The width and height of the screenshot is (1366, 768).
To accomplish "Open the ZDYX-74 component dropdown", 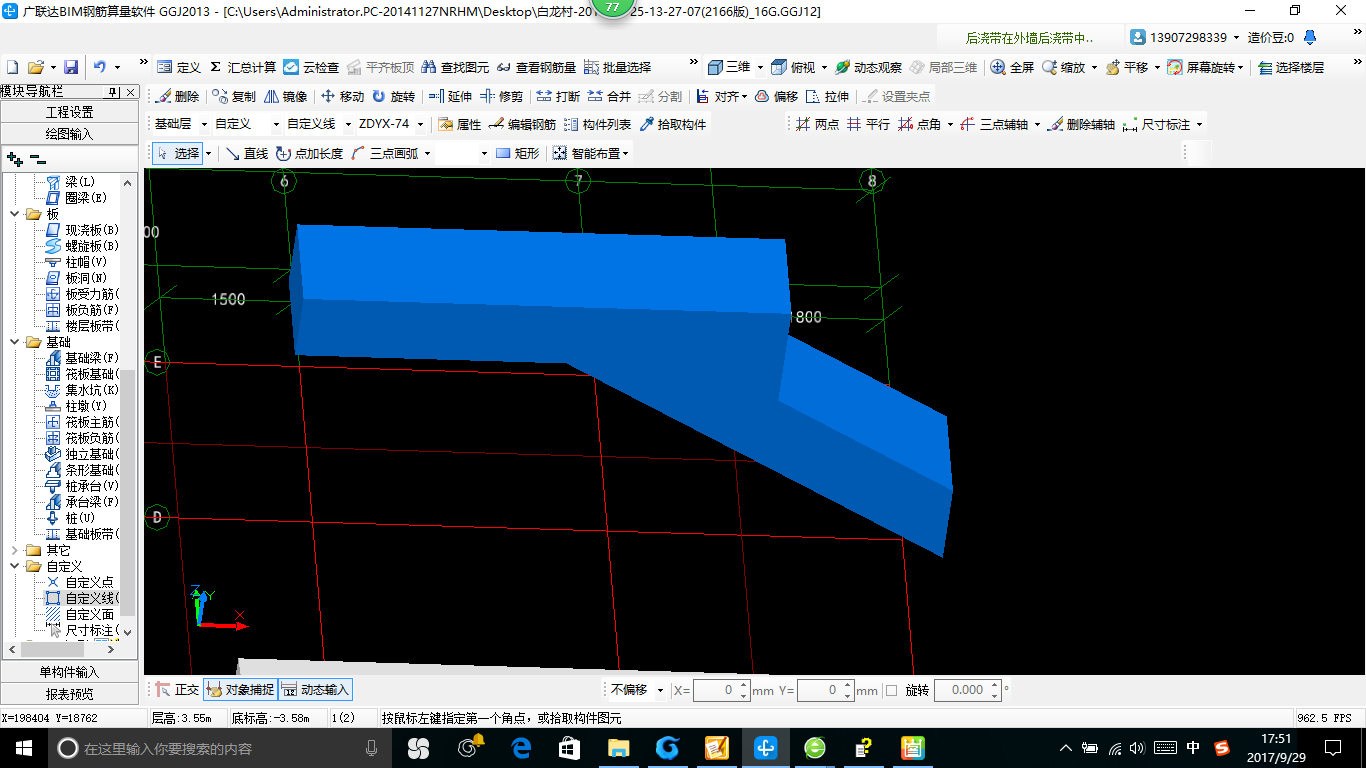I will click(x=421, y=124).
